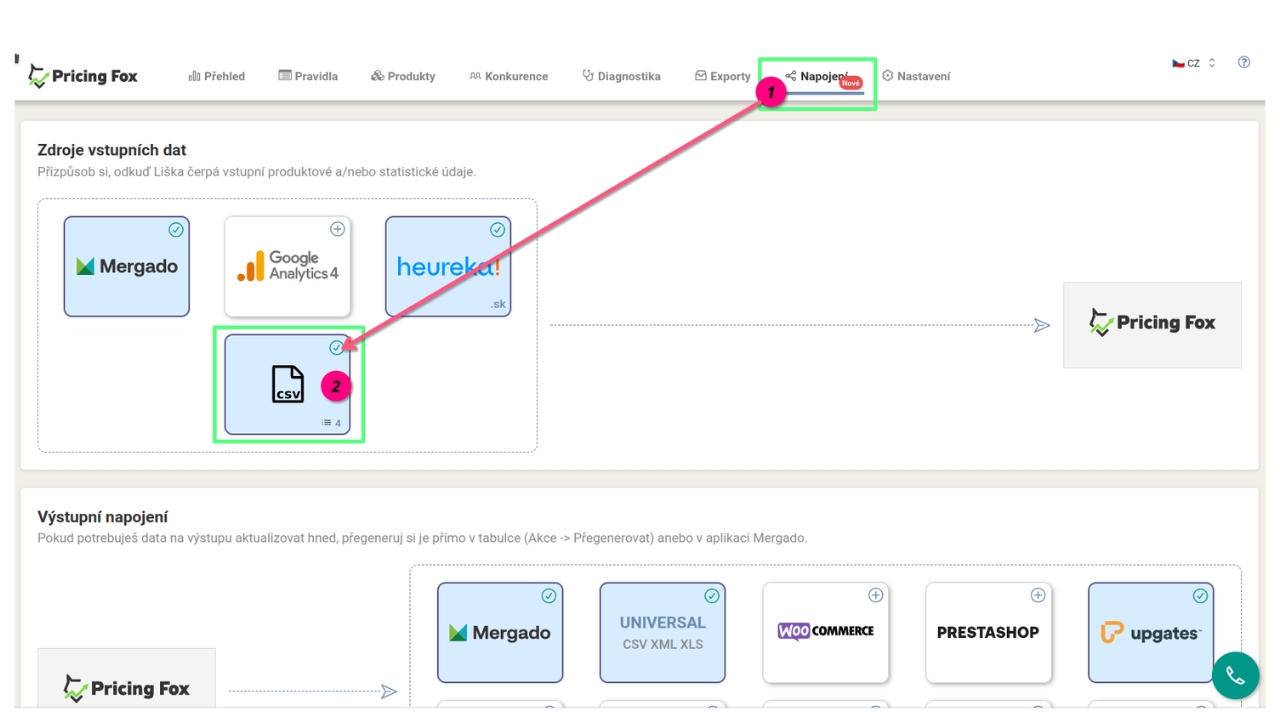
Task: Enable Google Analytics 4 via plus icon
Action: (x=337, y=230)
